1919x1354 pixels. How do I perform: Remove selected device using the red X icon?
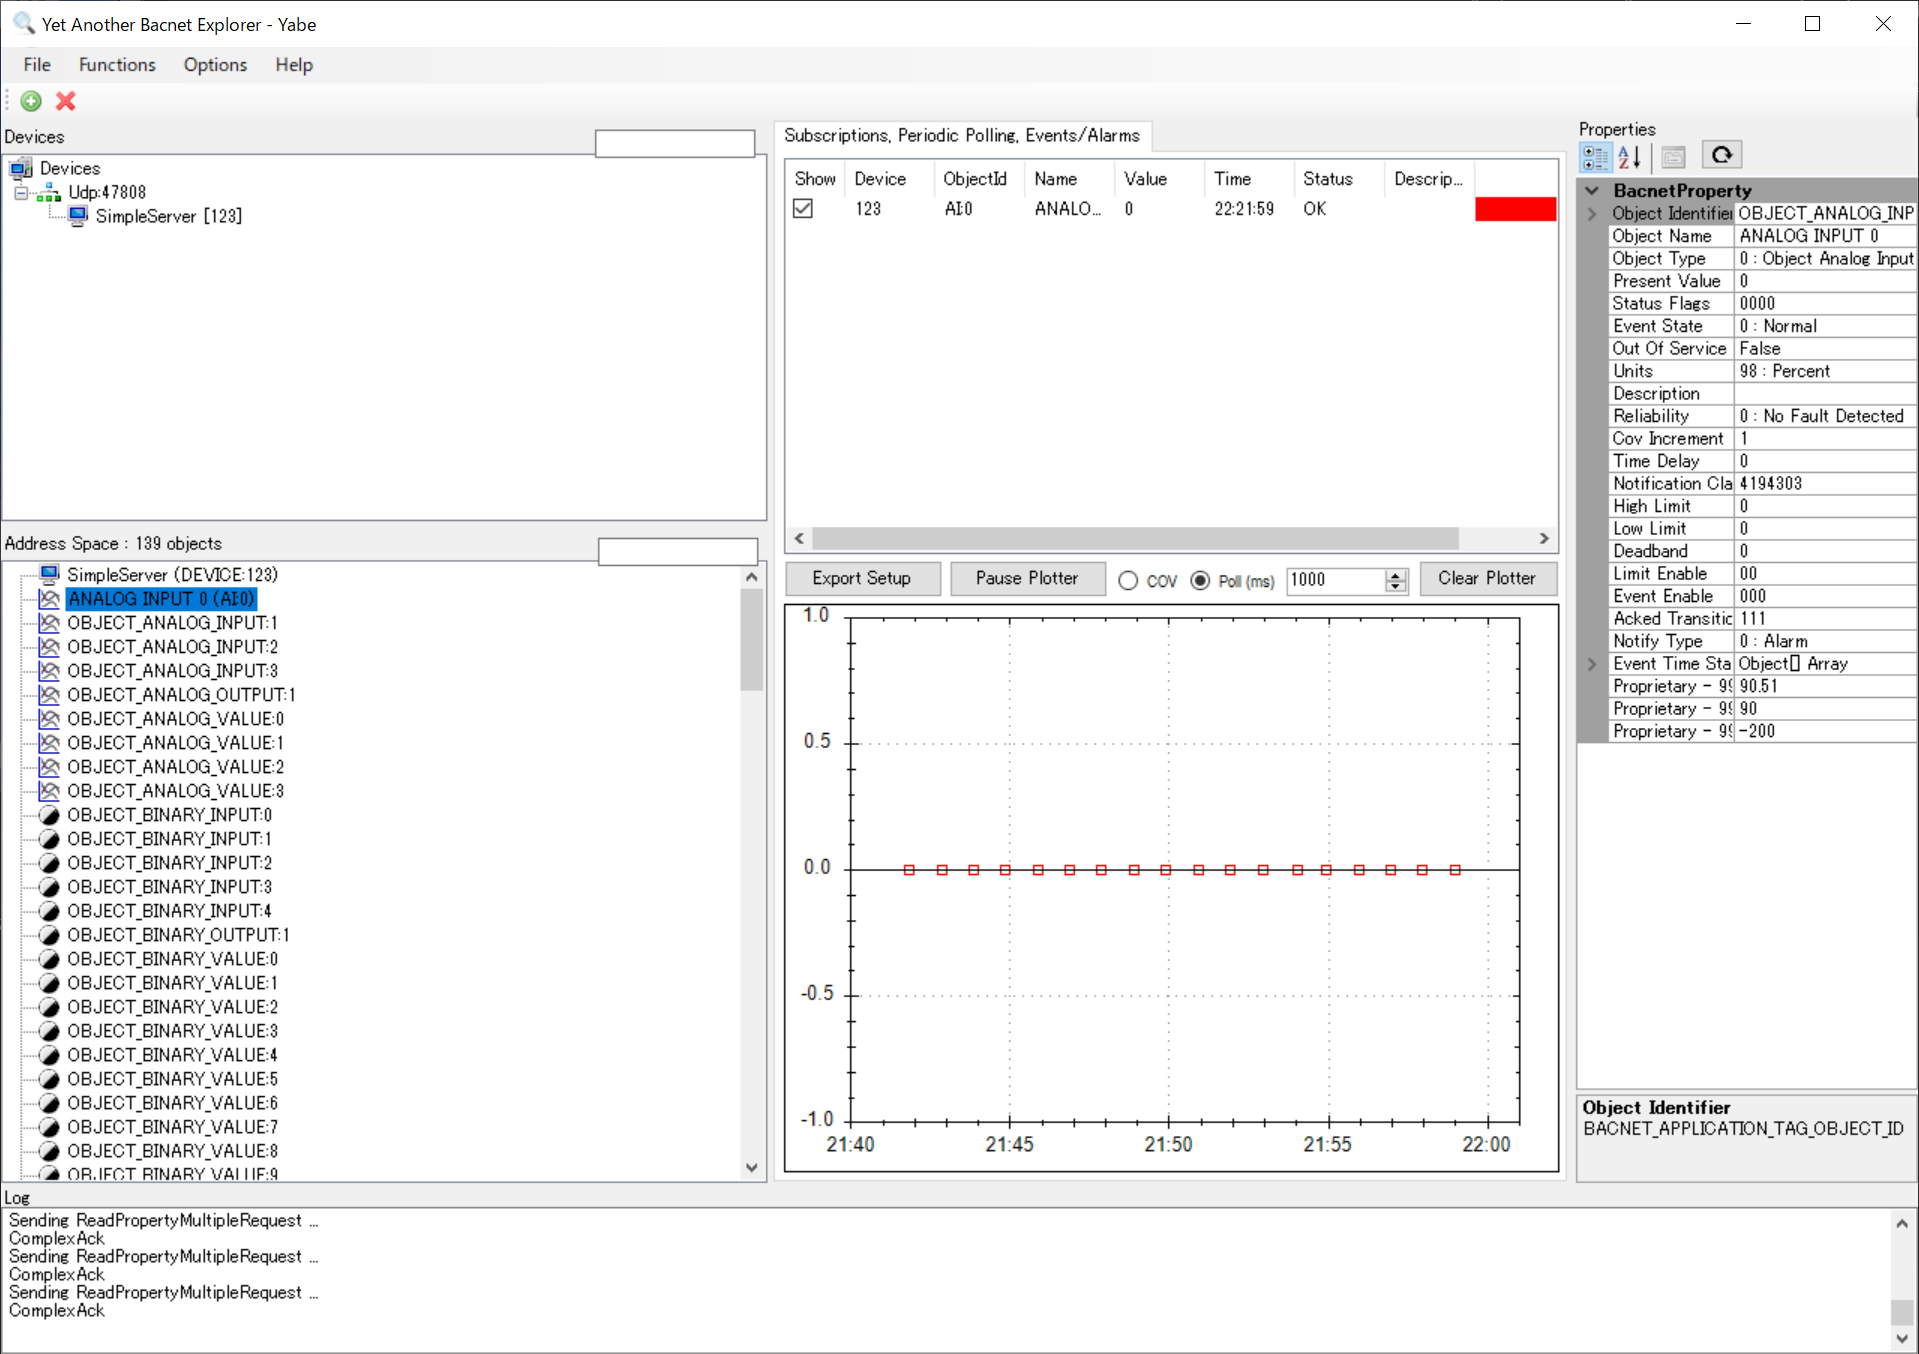tap(64, 101)
